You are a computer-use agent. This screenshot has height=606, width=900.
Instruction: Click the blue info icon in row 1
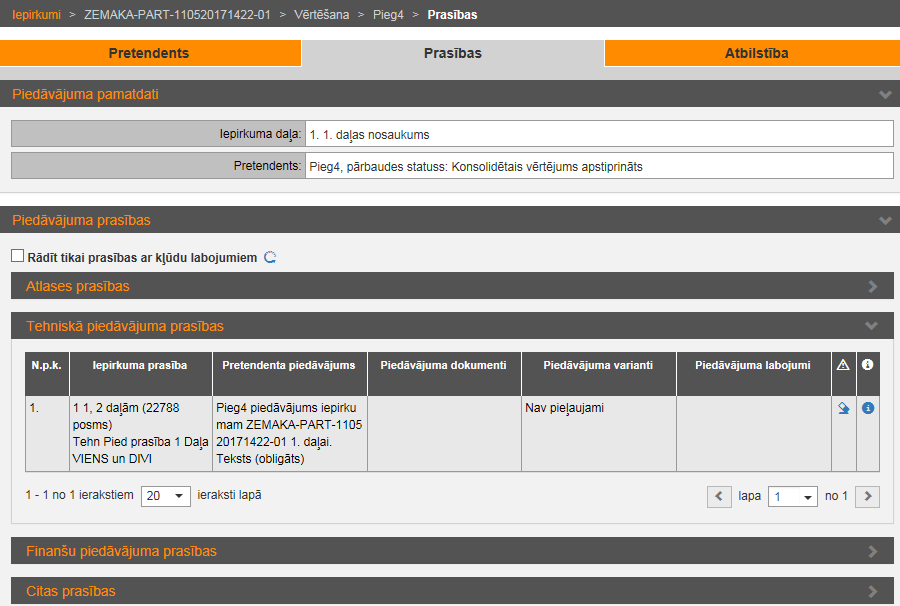tap(868, 408)
